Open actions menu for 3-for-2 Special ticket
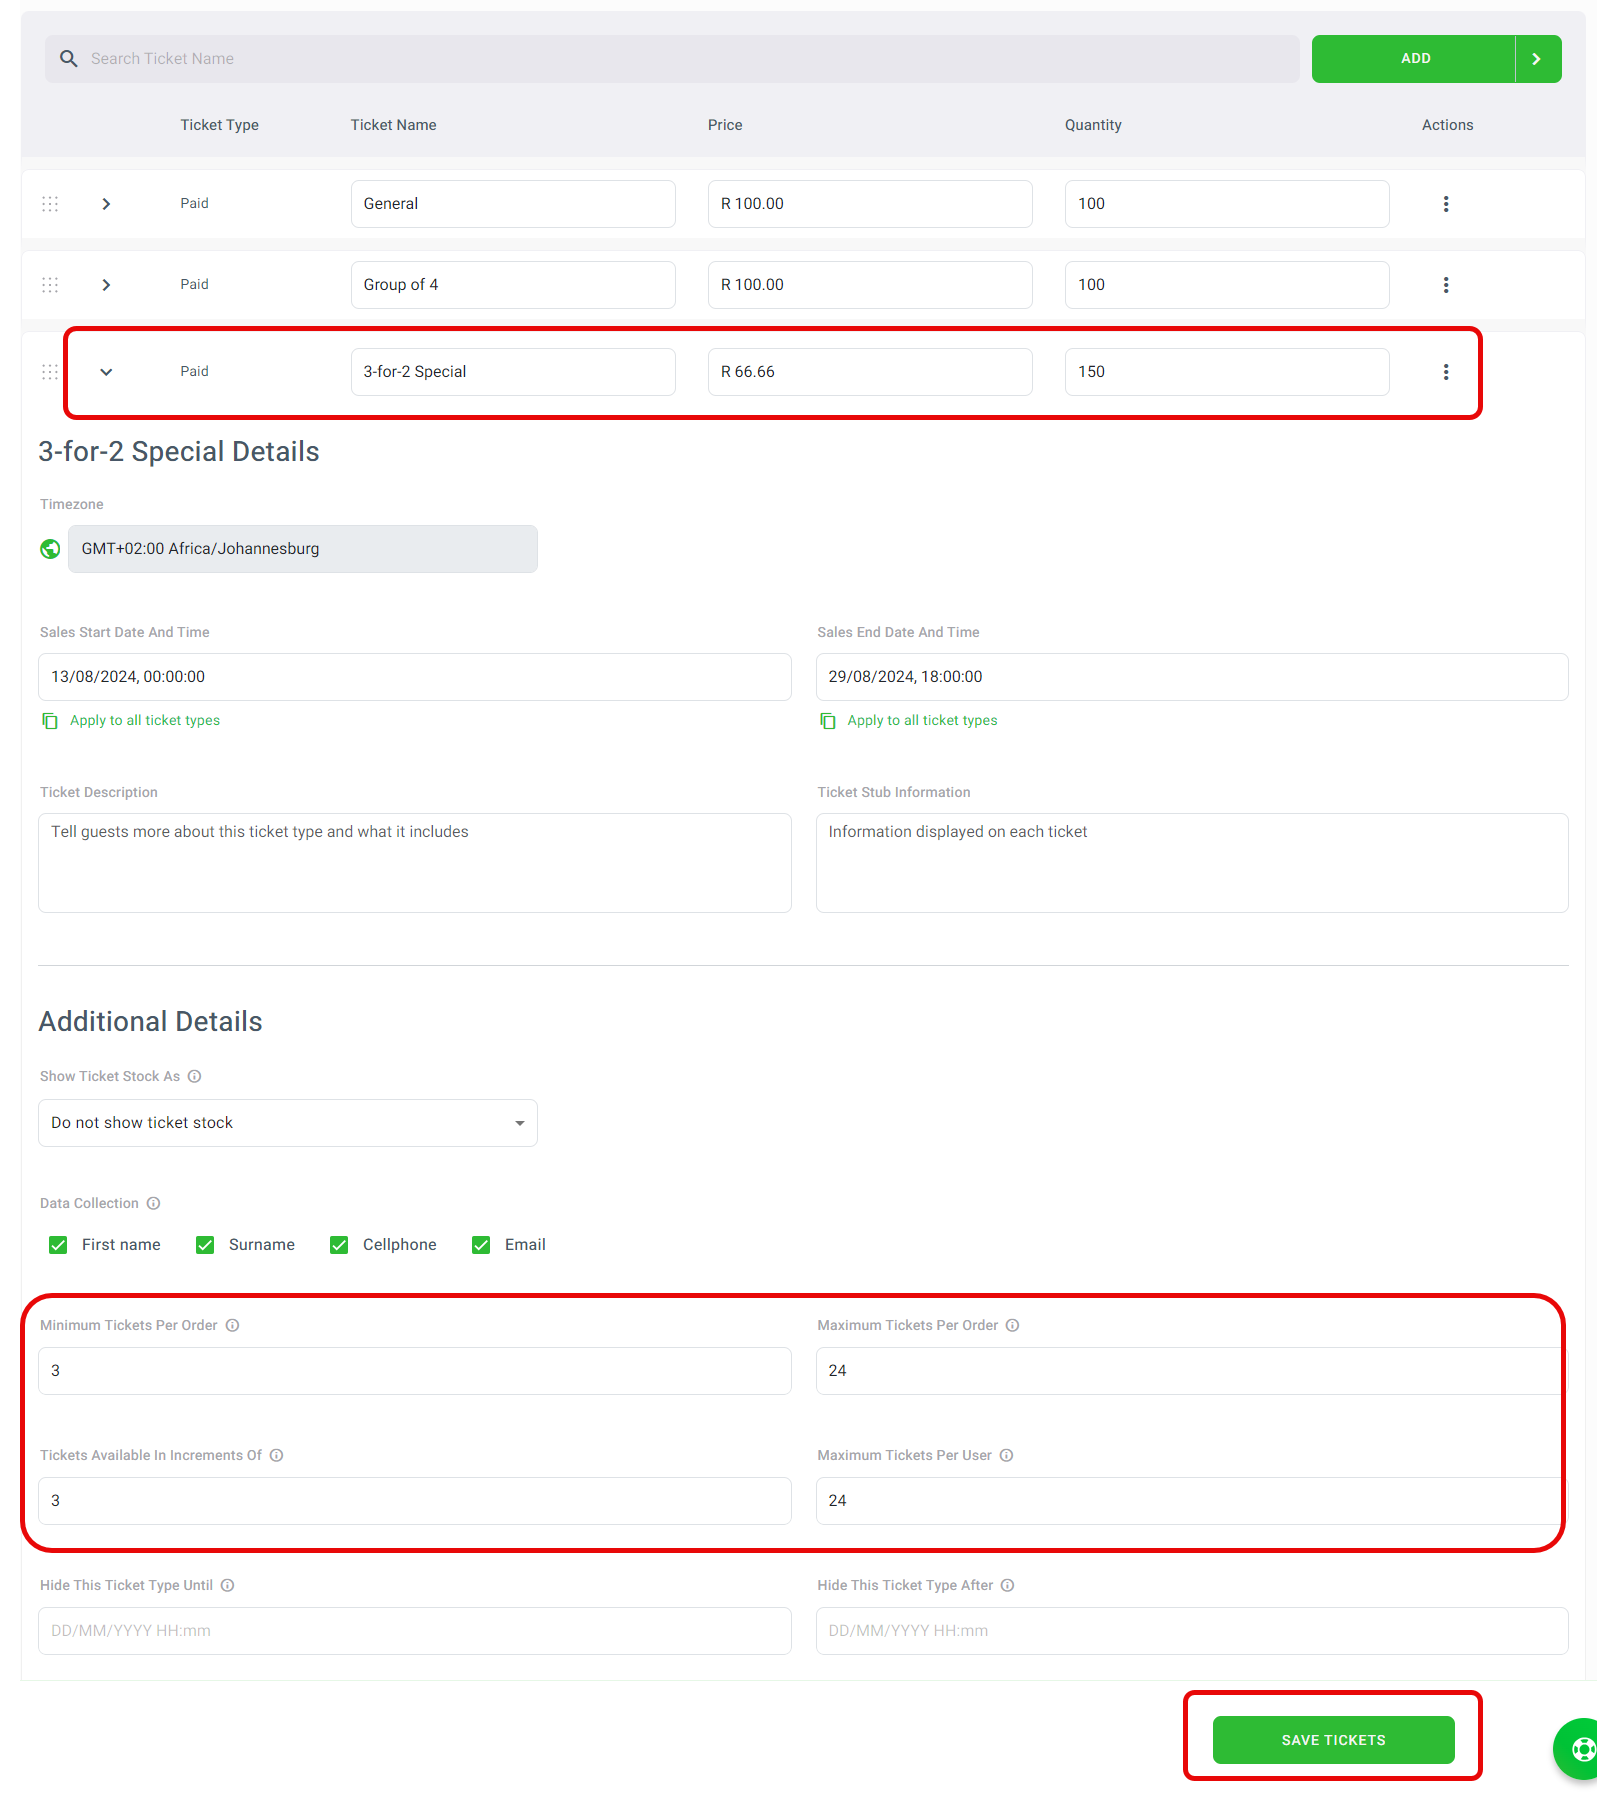The height and width of the screenshot is (1796, 1597). pos(1446,372)
